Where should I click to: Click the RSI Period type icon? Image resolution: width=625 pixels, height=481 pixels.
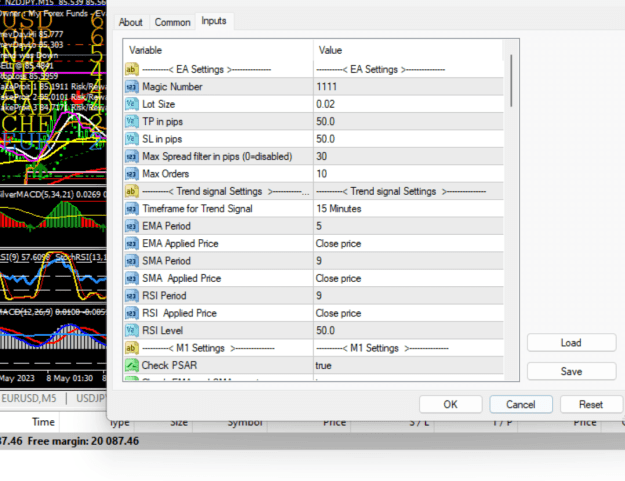[x=132, y=296]
